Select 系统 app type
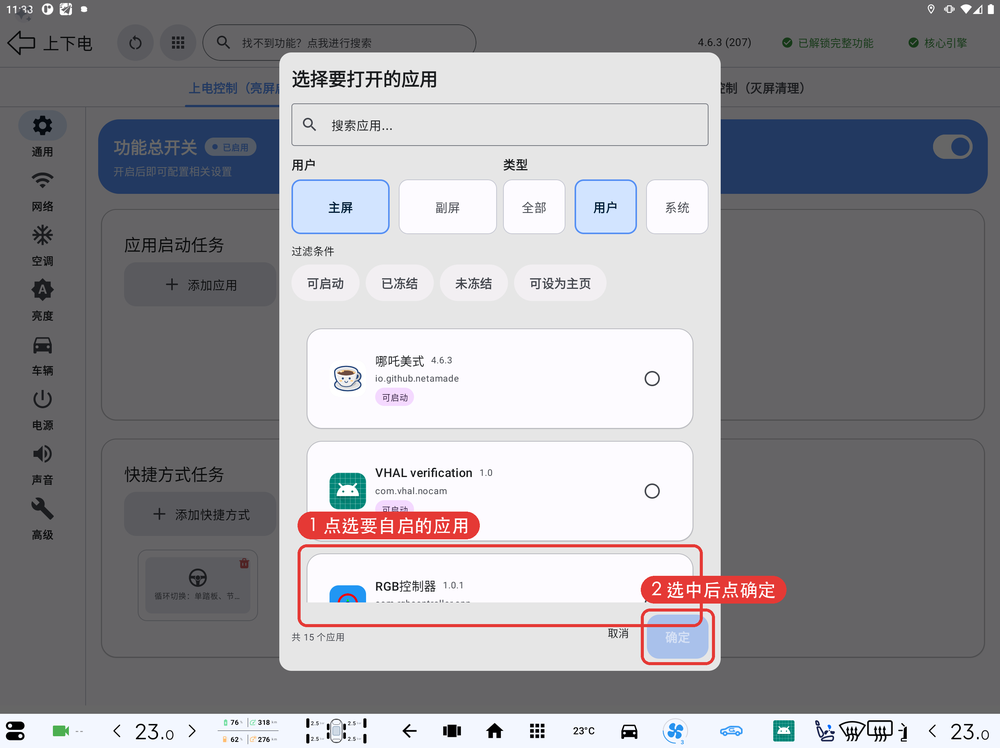 pyautogui.click(x=677, y=207)
